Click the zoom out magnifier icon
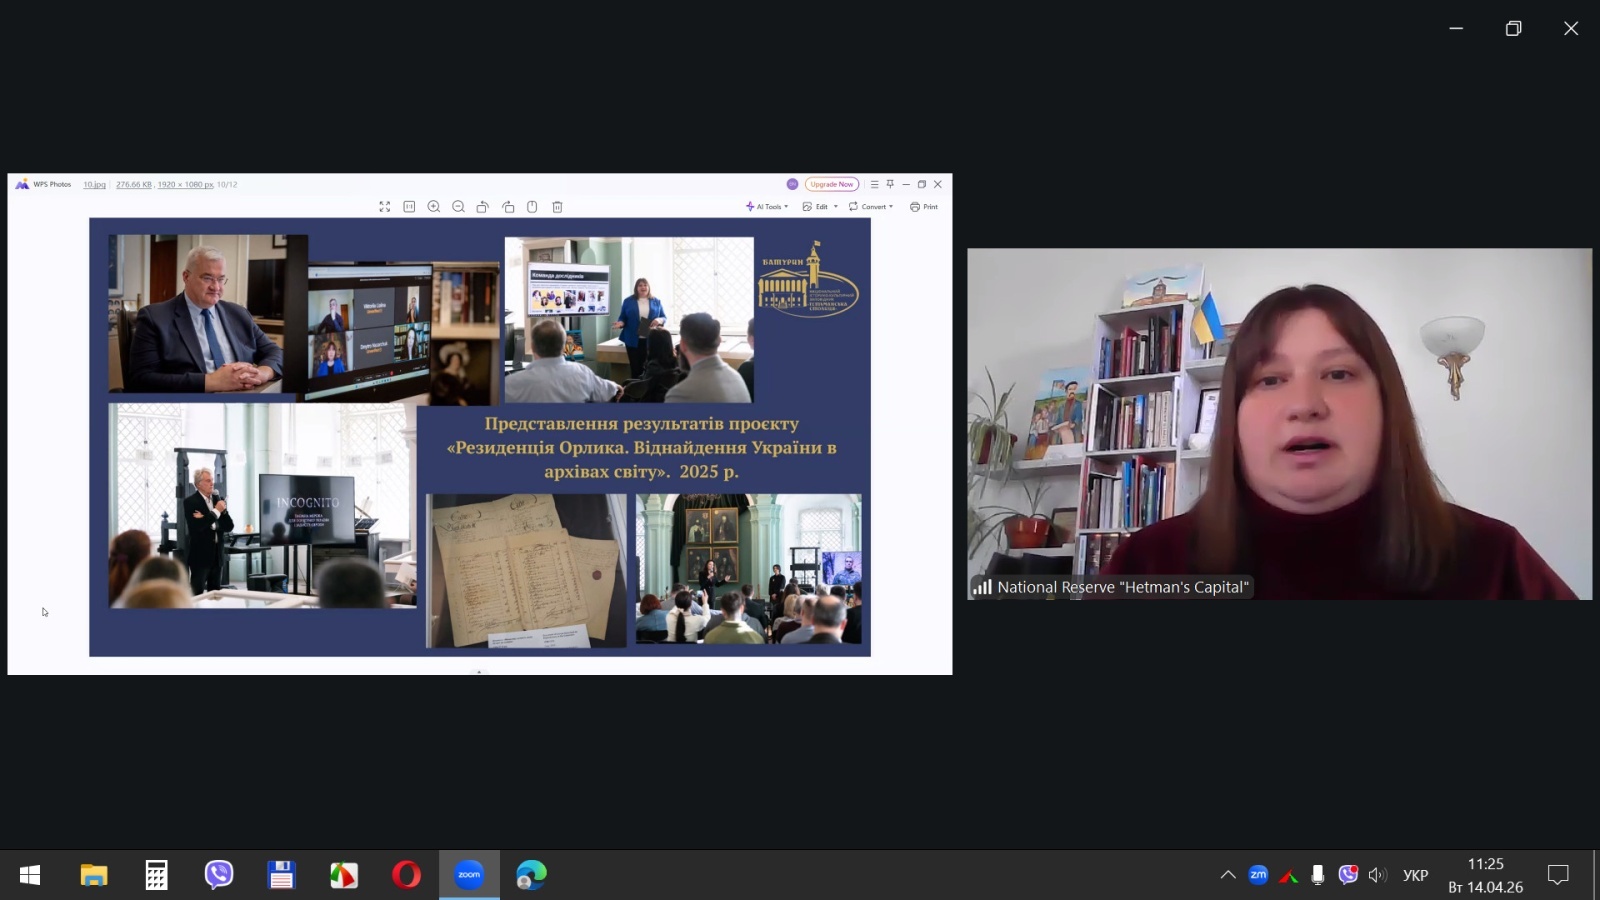 click(458, 207)
